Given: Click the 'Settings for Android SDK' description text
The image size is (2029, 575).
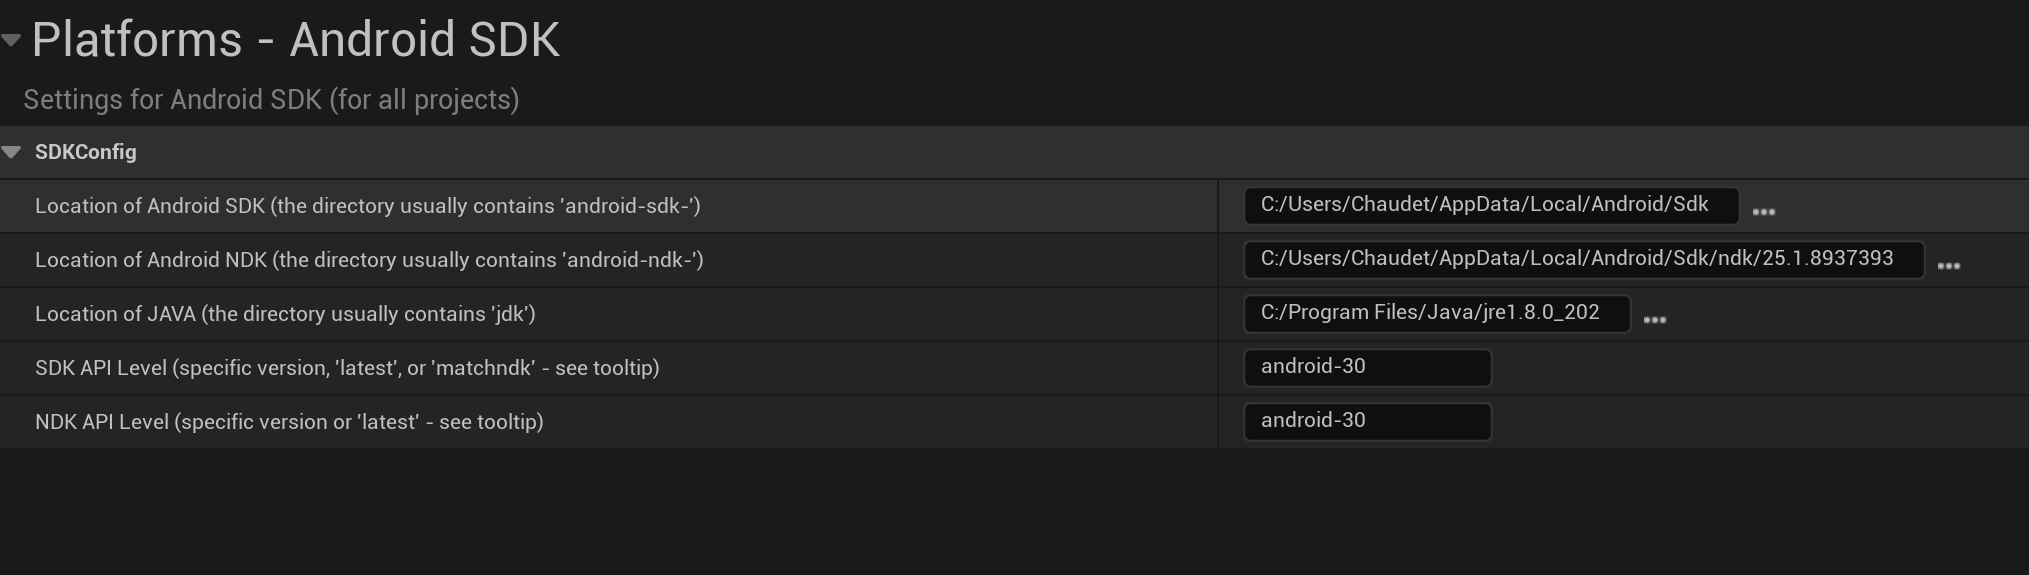Looking at the screenshot, I should (271, 100).
